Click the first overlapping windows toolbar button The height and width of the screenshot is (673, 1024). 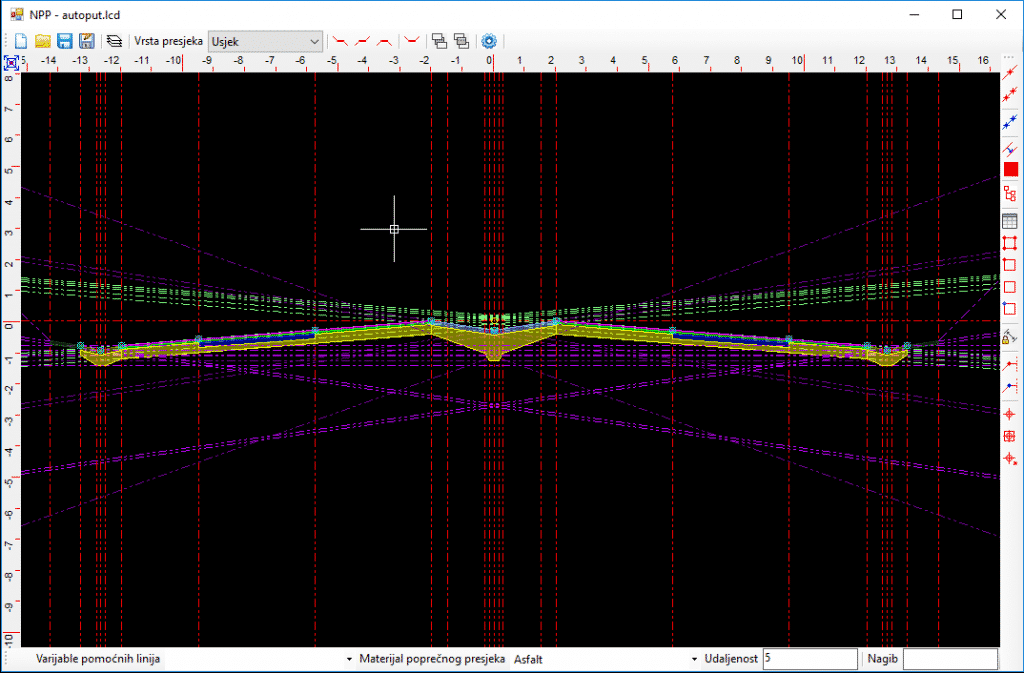(x=438, y=41)
